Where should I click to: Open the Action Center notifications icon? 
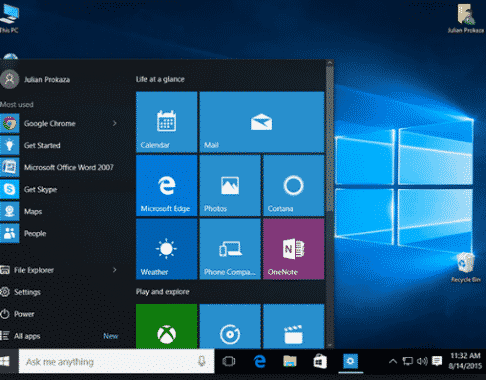pyautogui.click(x=437, y=361)
